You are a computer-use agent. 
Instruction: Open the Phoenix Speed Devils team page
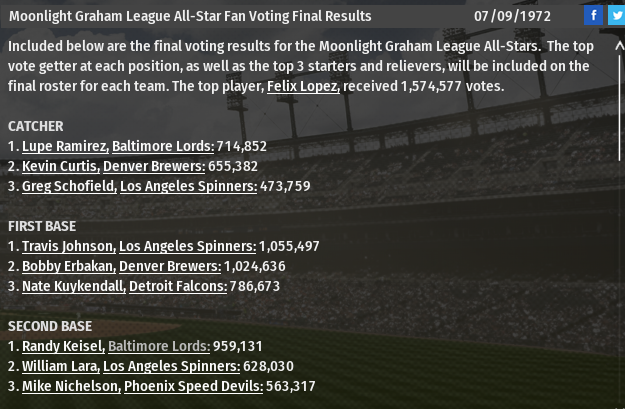pyautogui.click(x=193, y=386)
